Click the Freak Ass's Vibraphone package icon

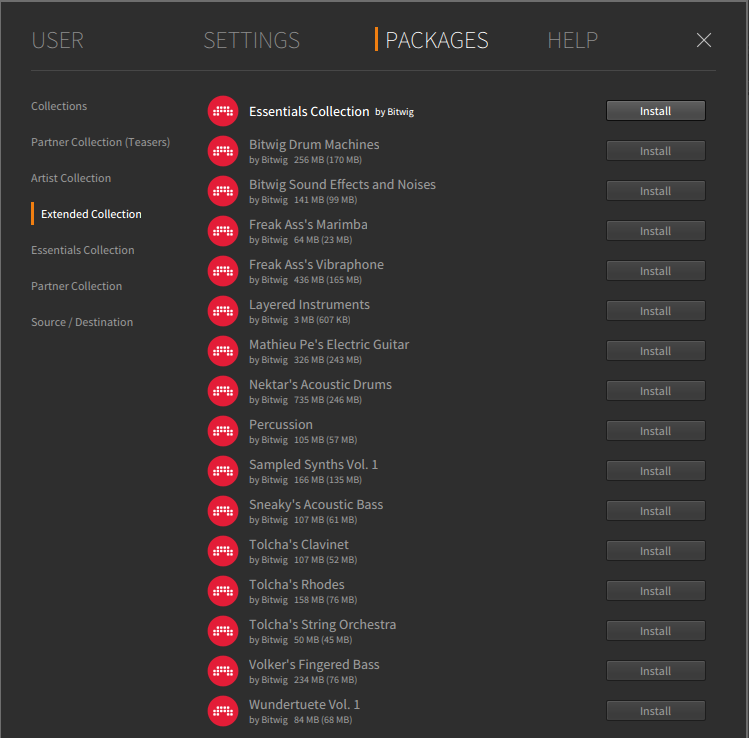[x=223, y=271]
